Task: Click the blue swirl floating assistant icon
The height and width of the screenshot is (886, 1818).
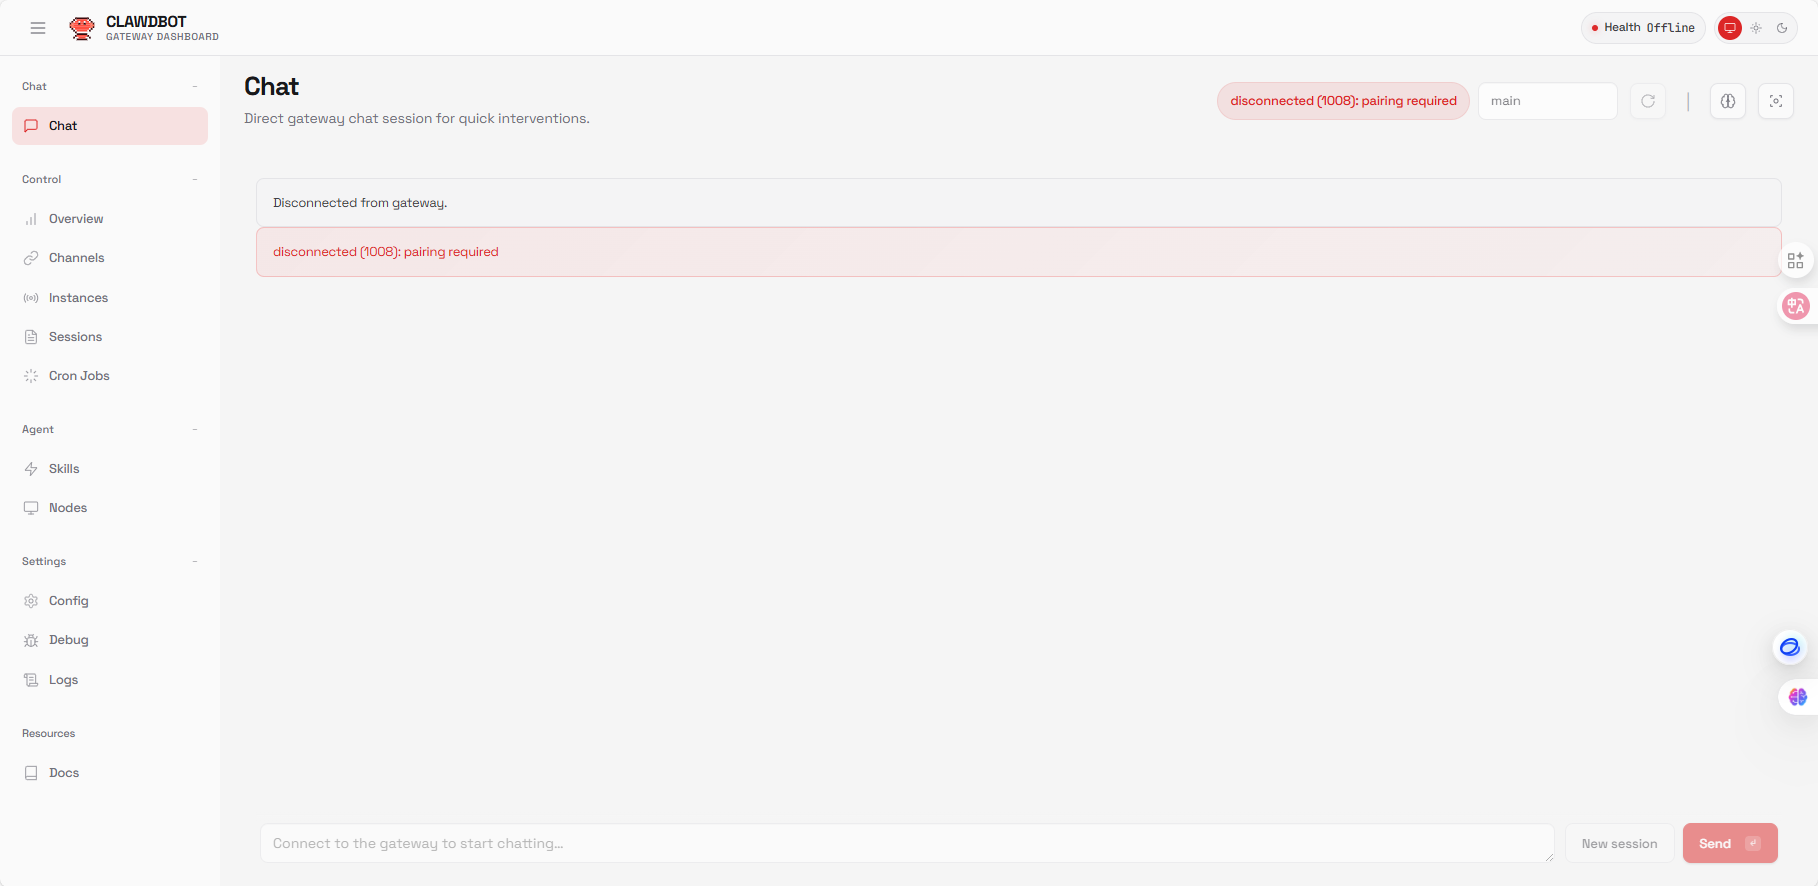Action: pyautogui.click(x=1790, y=648)
